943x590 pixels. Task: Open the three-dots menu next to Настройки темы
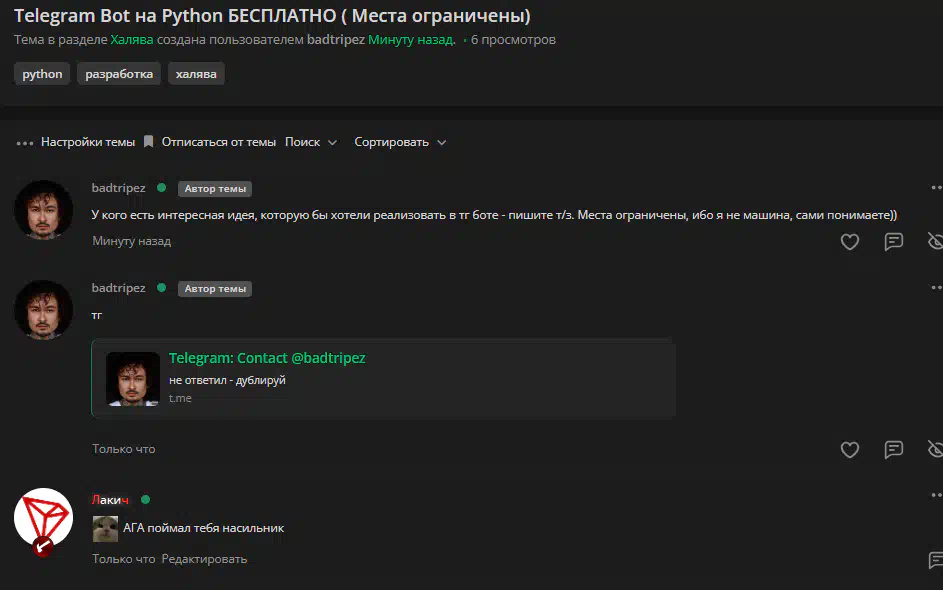tap(25, 143)
